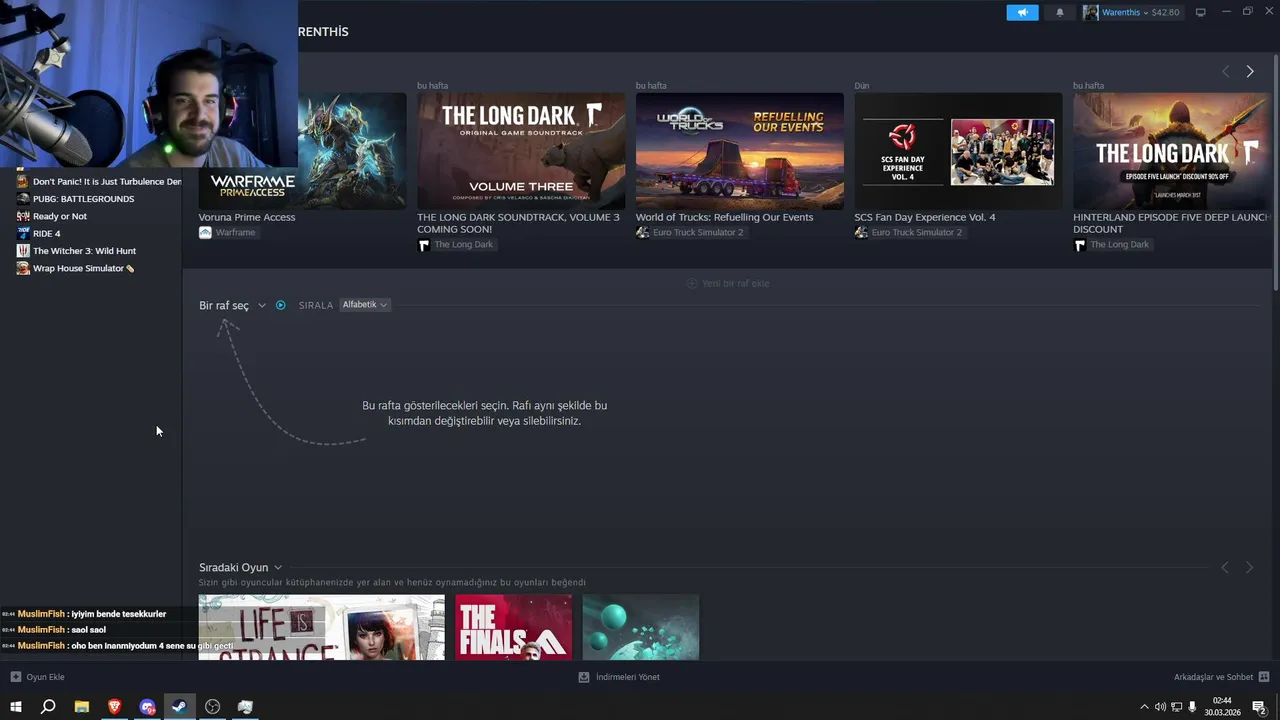Viewport: 1280px width, 720px height.
Task: Open the Life is Strange game cover
Action: pos(321,627)
